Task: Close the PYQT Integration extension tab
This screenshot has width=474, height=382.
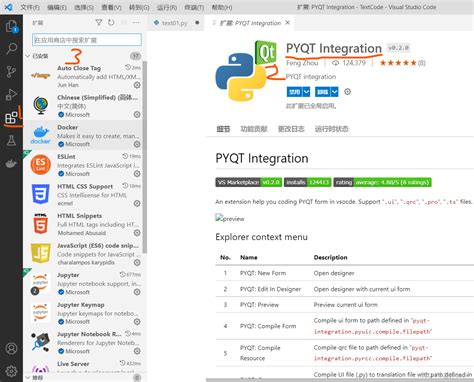Action: click(288, 23)
